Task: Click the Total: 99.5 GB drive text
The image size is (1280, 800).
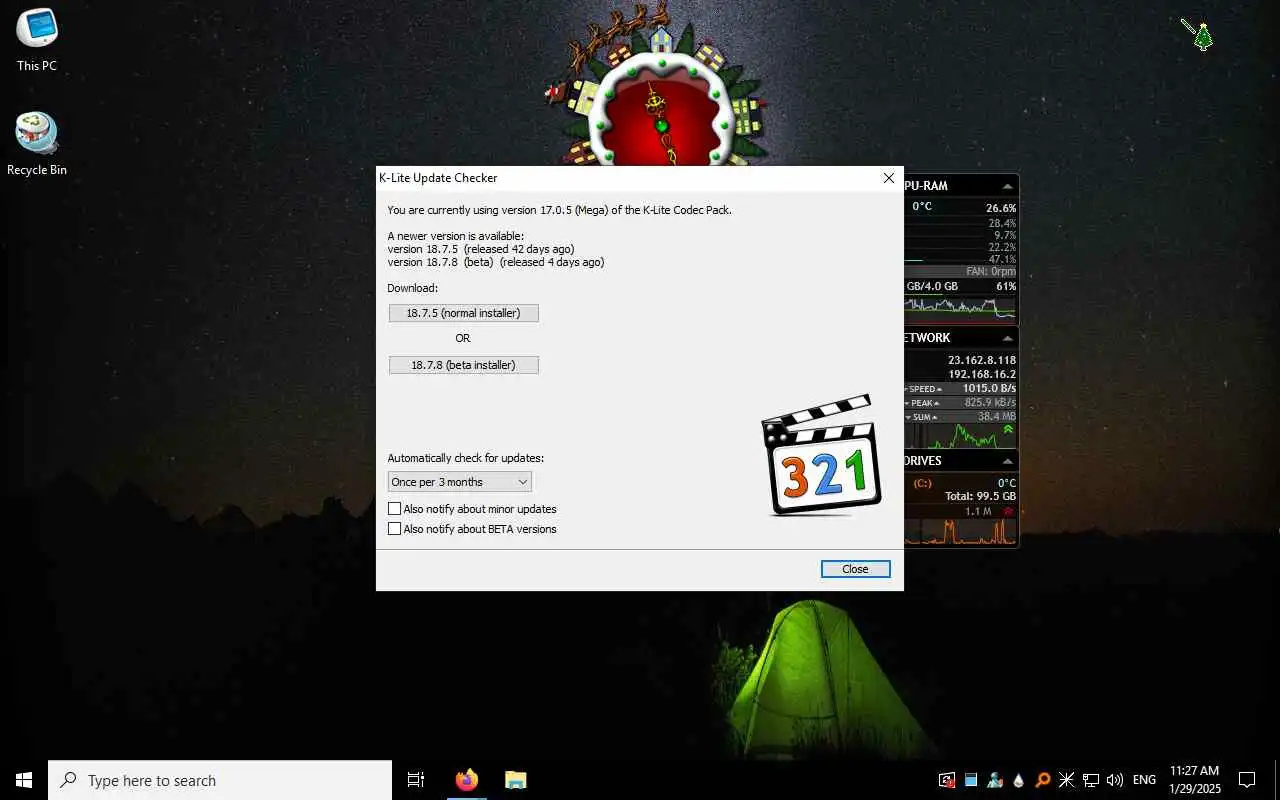Action: point(980,496)
